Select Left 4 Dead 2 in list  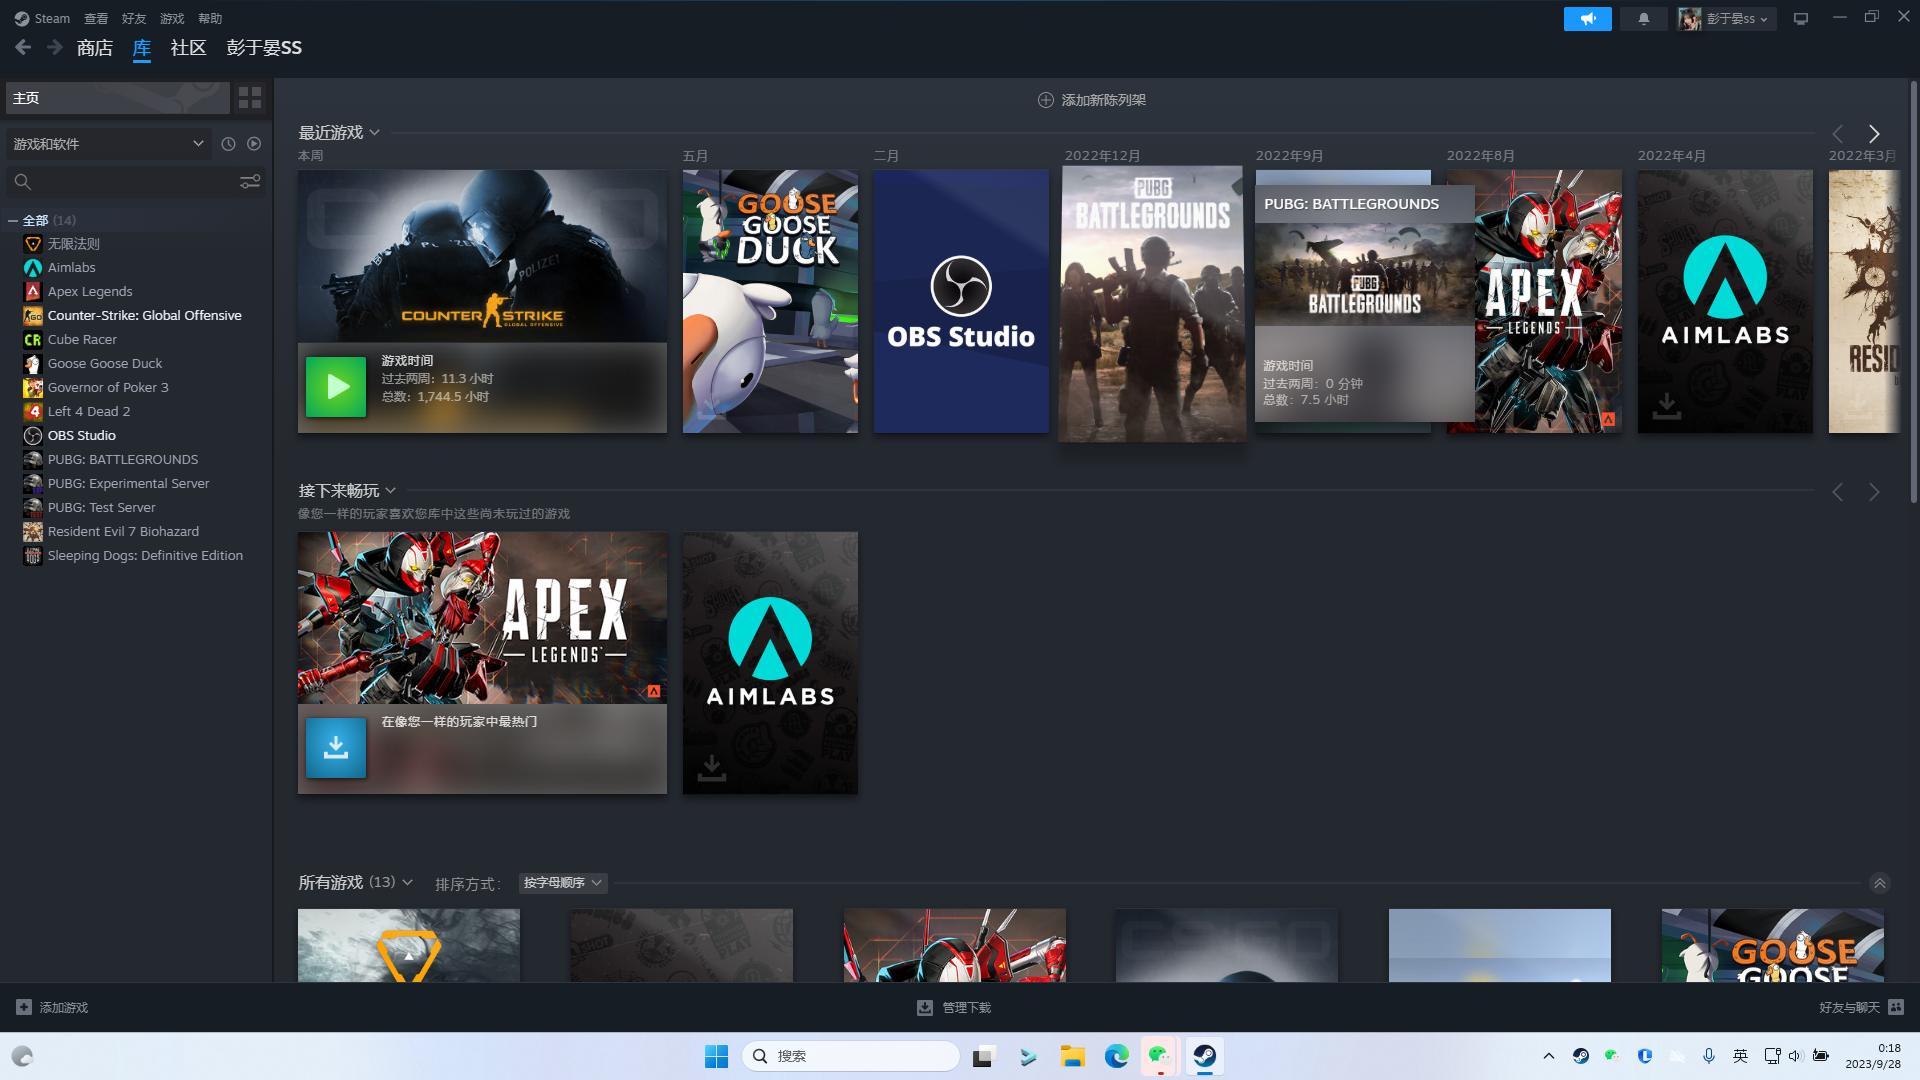(89, 411)
